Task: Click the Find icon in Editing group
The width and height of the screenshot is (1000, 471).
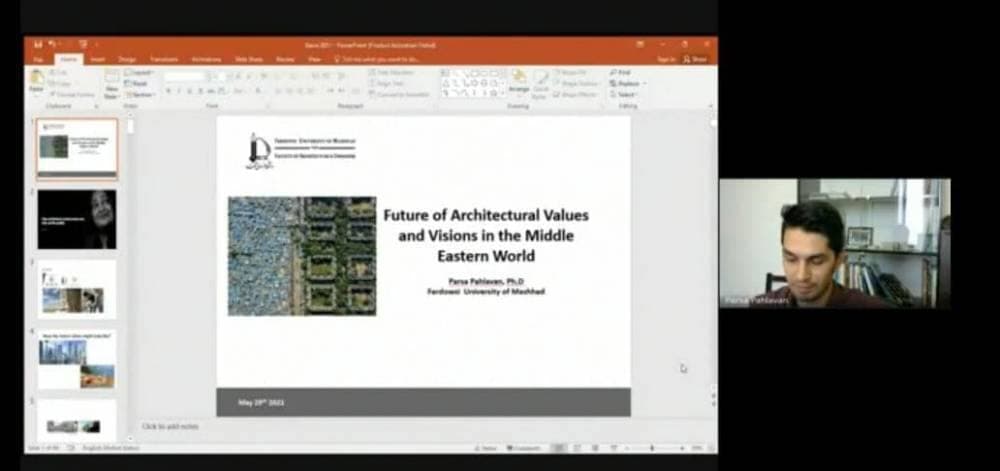Action: [622, 73]
